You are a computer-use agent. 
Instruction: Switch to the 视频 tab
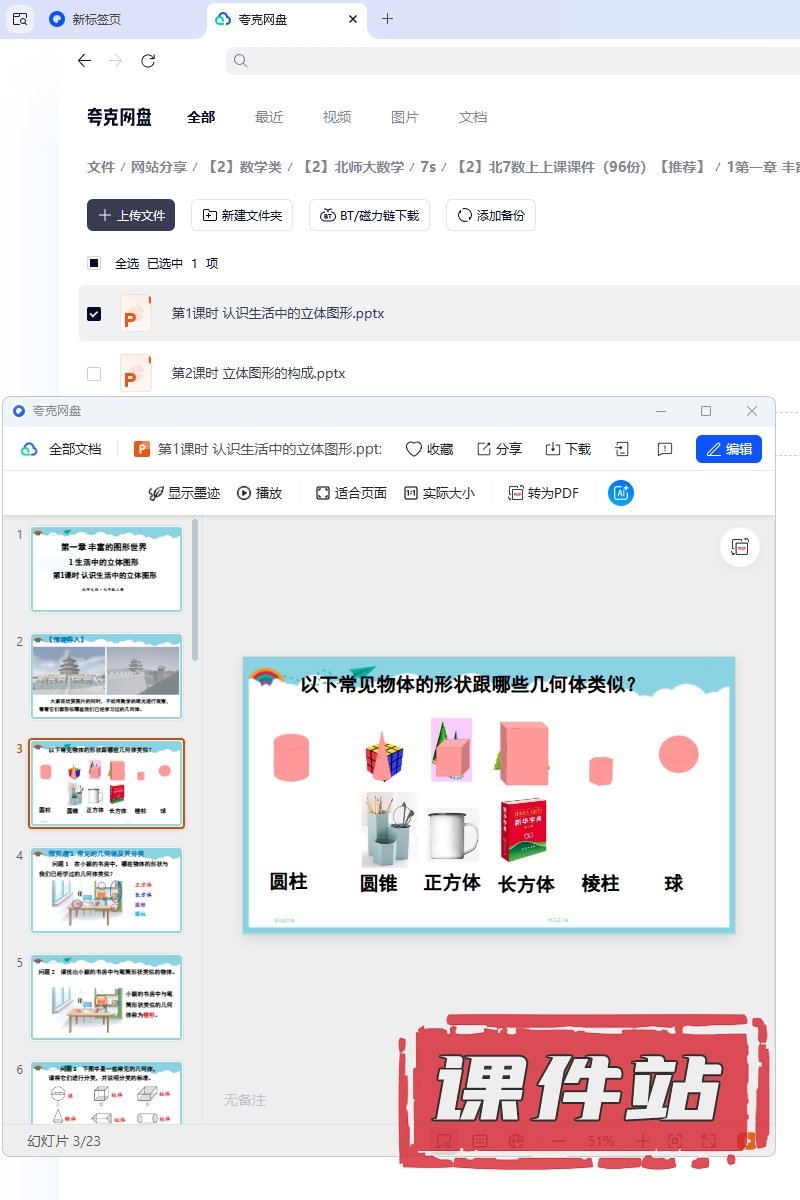[337, 117]
